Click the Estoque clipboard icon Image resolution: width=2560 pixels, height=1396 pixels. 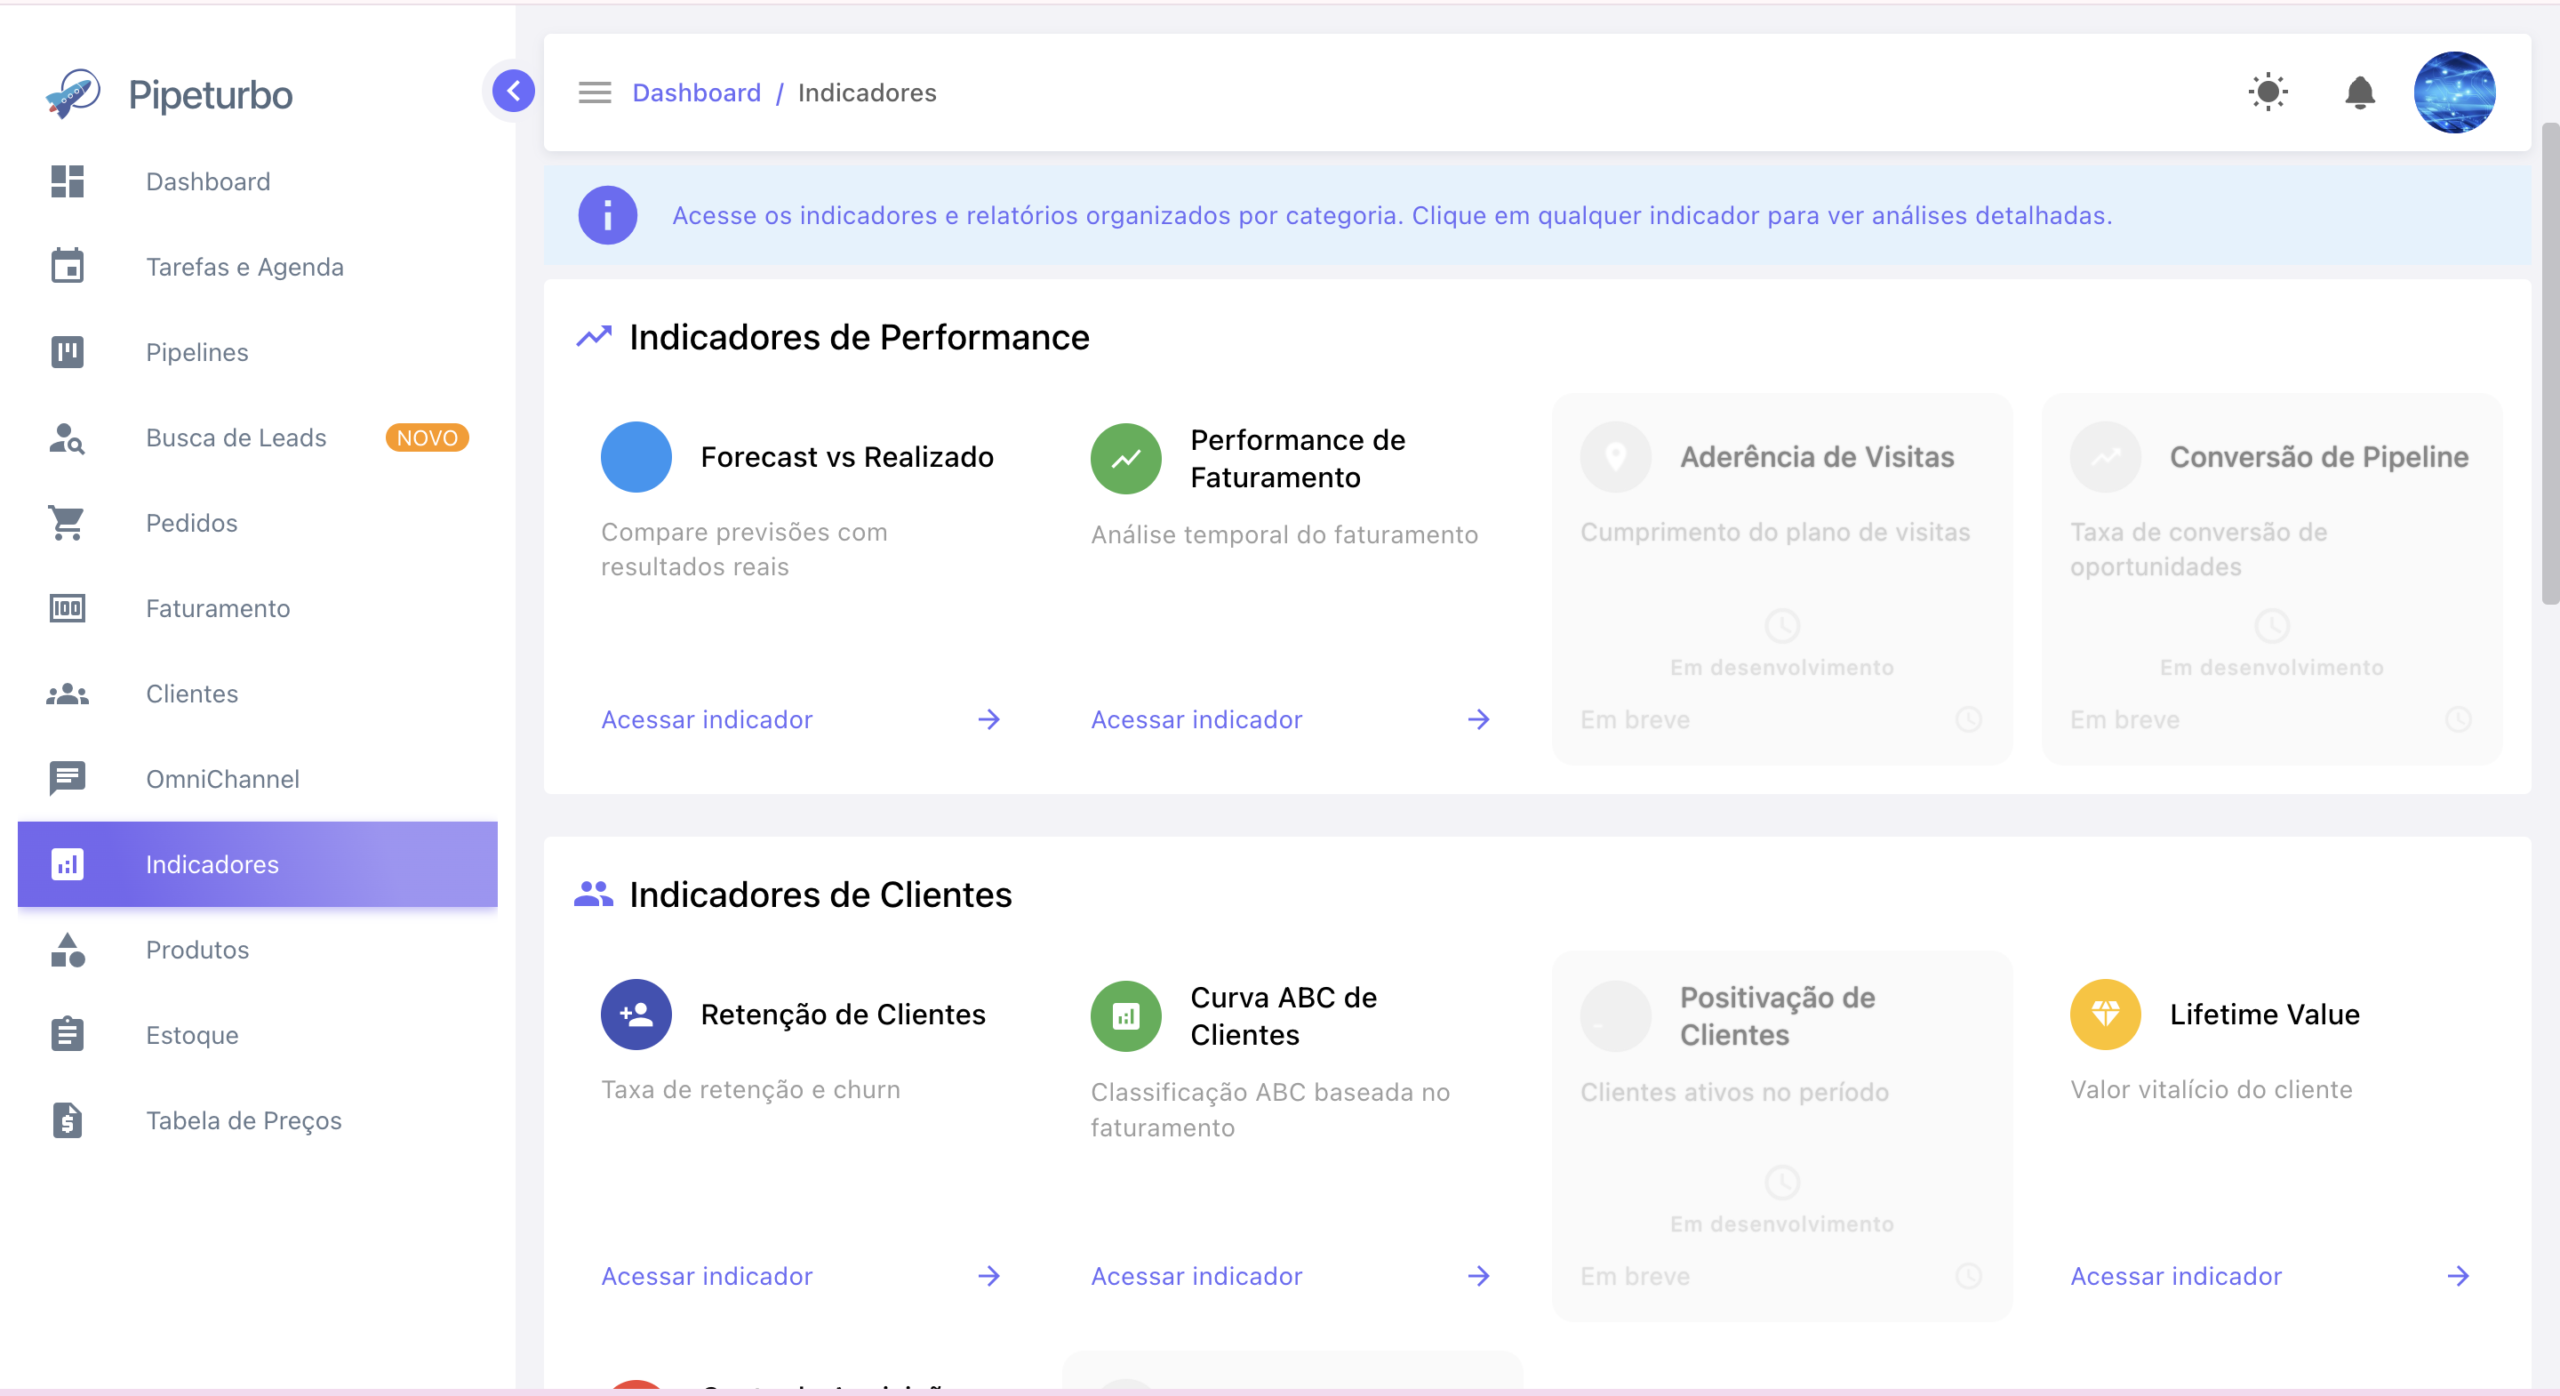[x=67, y=1035]
